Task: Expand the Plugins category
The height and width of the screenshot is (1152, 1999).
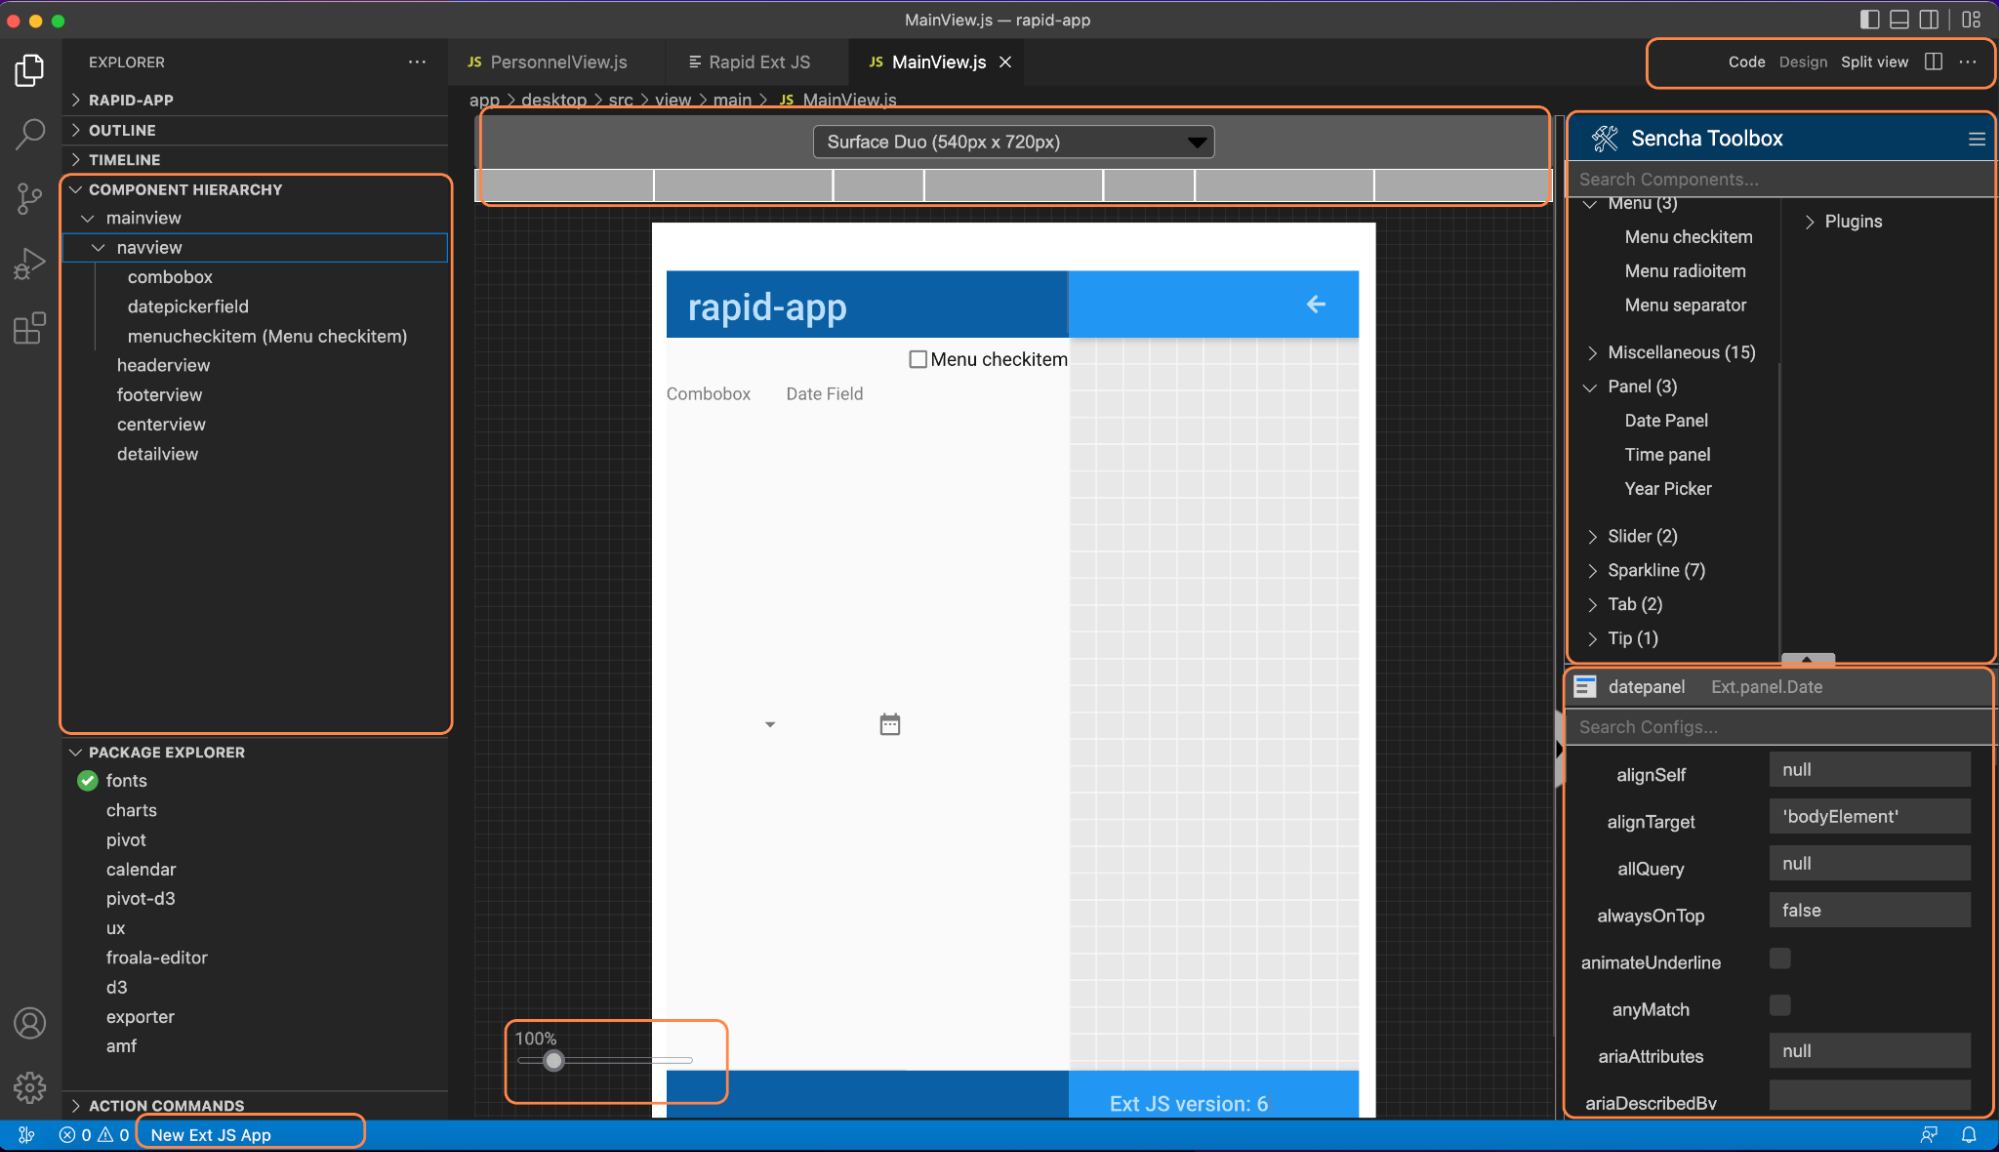Action: click(1809, 222)
